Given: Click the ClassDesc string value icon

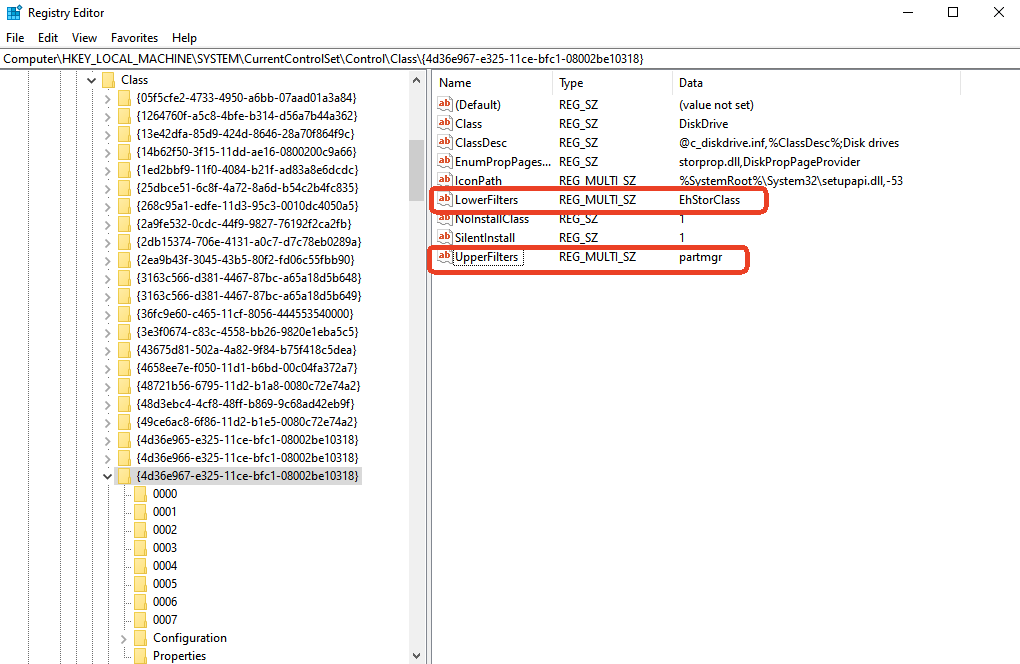Looking at the screenshot, I should [443, 142].
